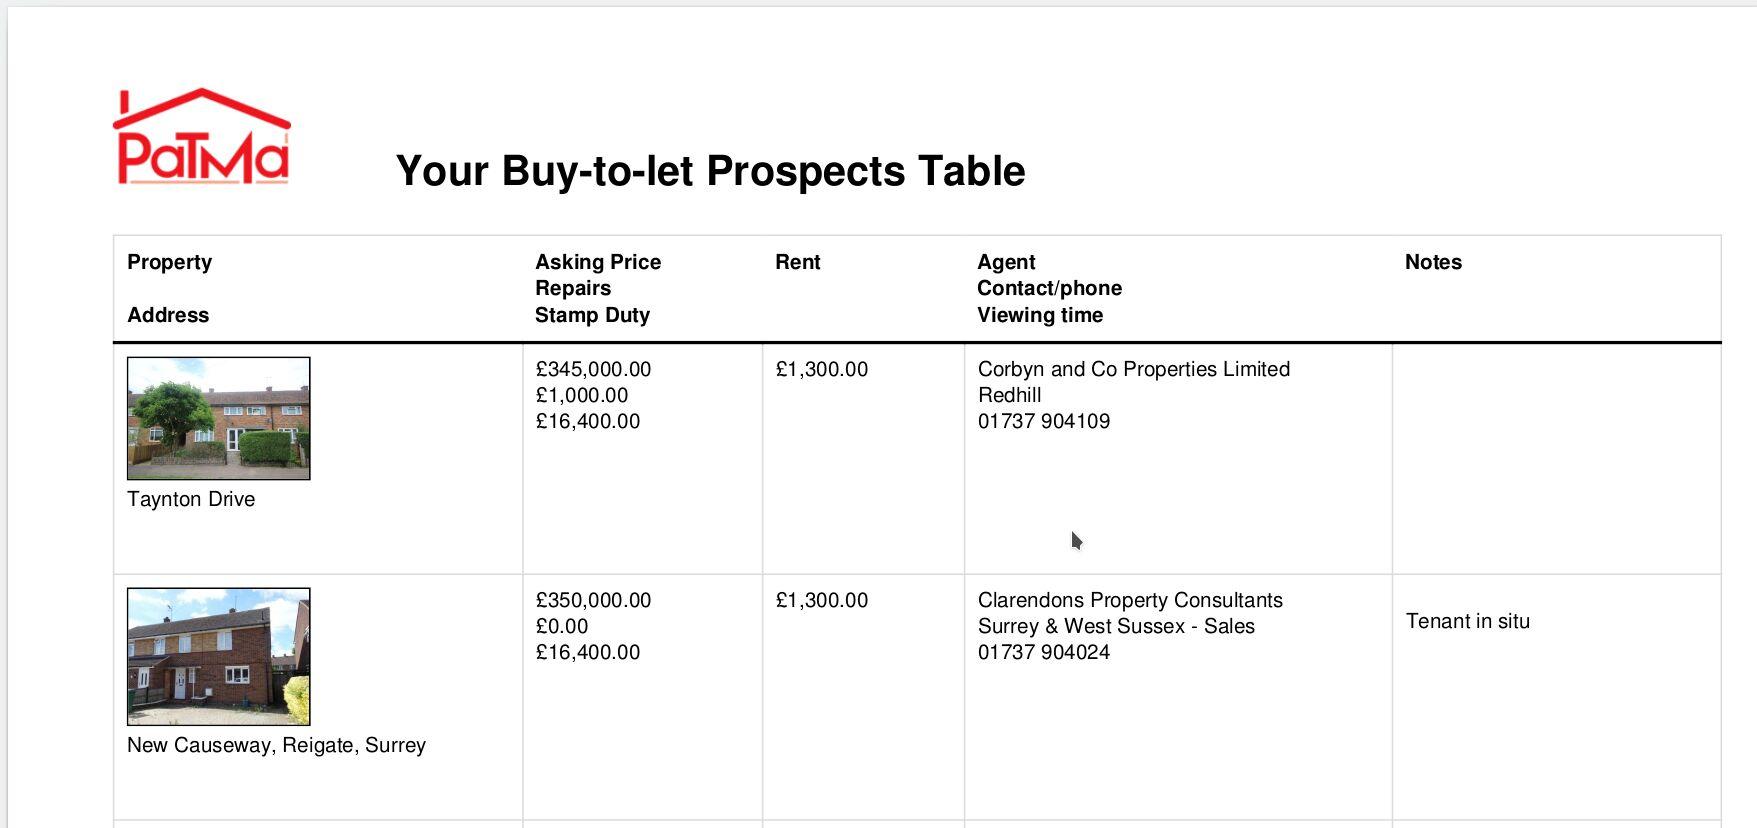Click the Agent column header
Viewport: 1757px width, 828px height.
pos(1006,262)
